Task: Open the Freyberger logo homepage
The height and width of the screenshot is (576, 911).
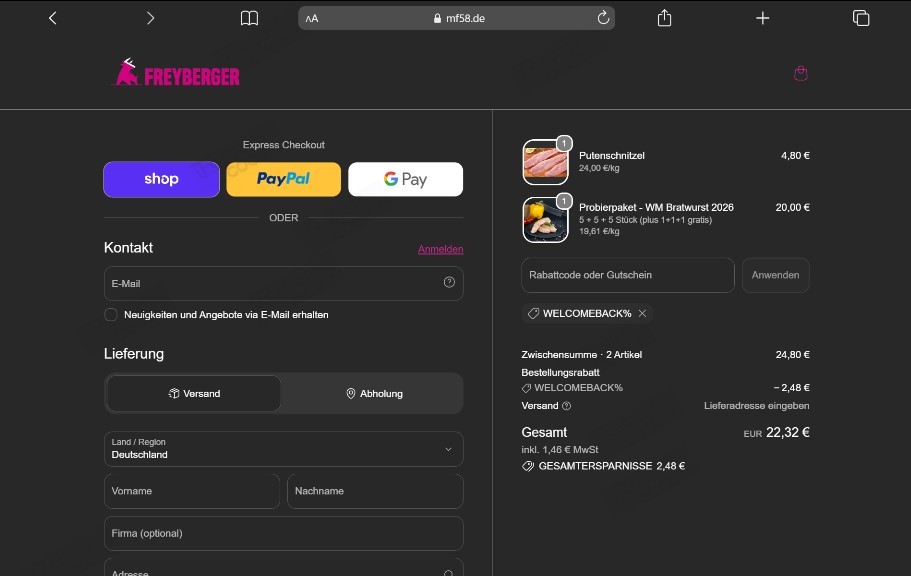Action: click(177, 73)
